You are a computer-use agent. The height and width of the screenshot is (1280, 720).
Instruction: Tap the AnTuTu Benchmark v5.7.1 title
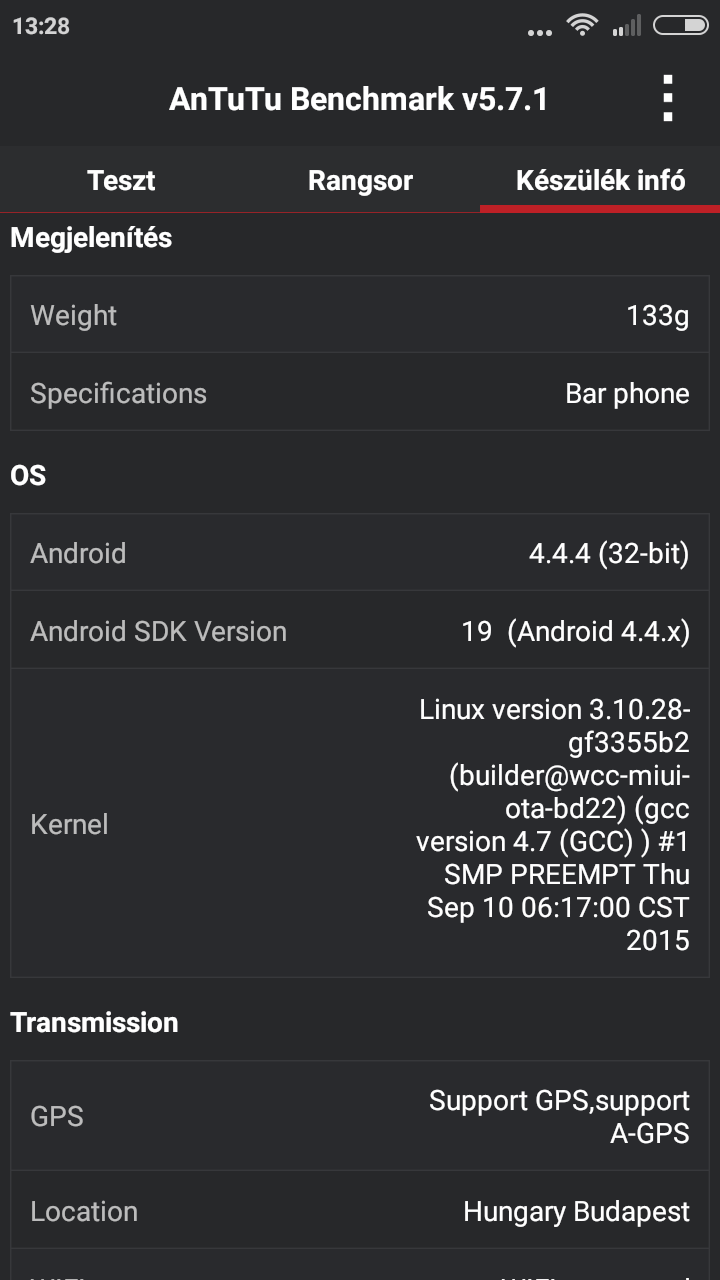(359, 99)
